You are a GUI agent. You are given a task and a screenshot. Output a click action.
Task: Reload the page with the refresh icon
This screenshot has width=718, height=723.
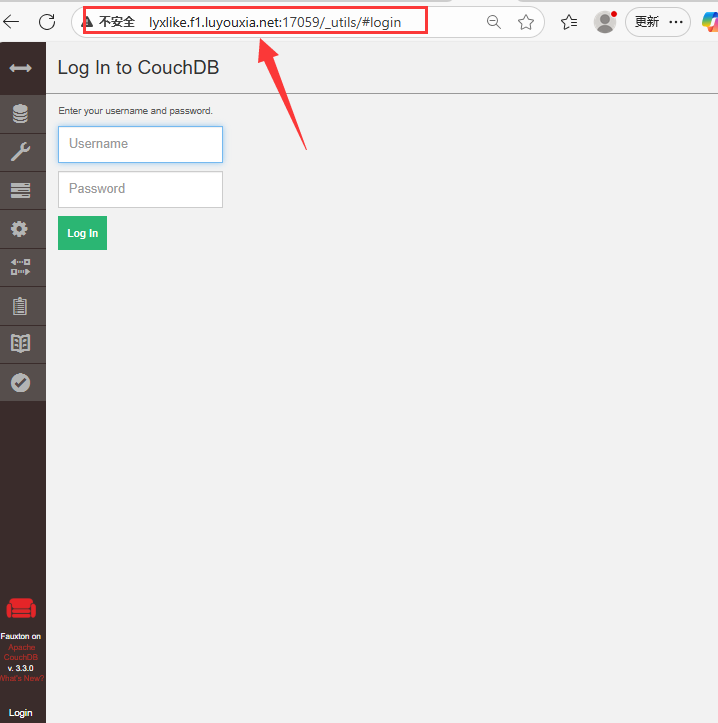[47, 22]
